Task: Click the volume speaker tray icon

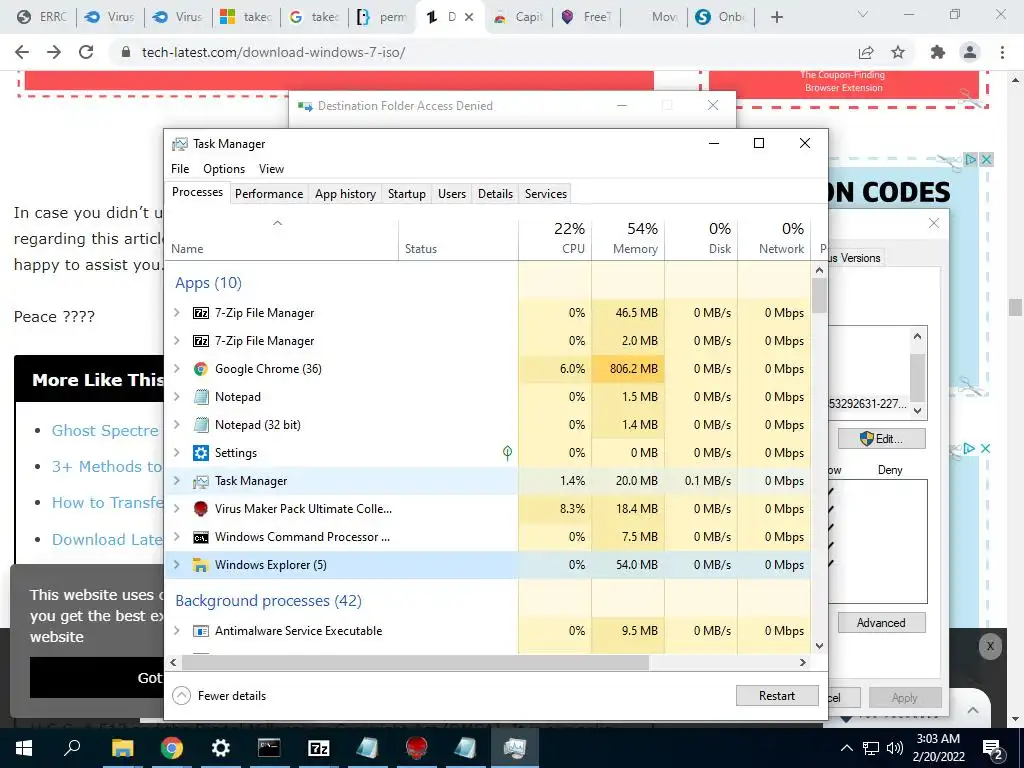Action: [895, 748]
